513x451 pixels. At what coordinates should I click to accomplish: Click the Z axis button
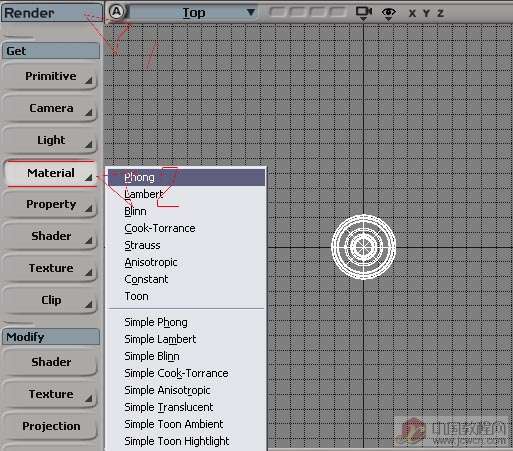[440, 13]
